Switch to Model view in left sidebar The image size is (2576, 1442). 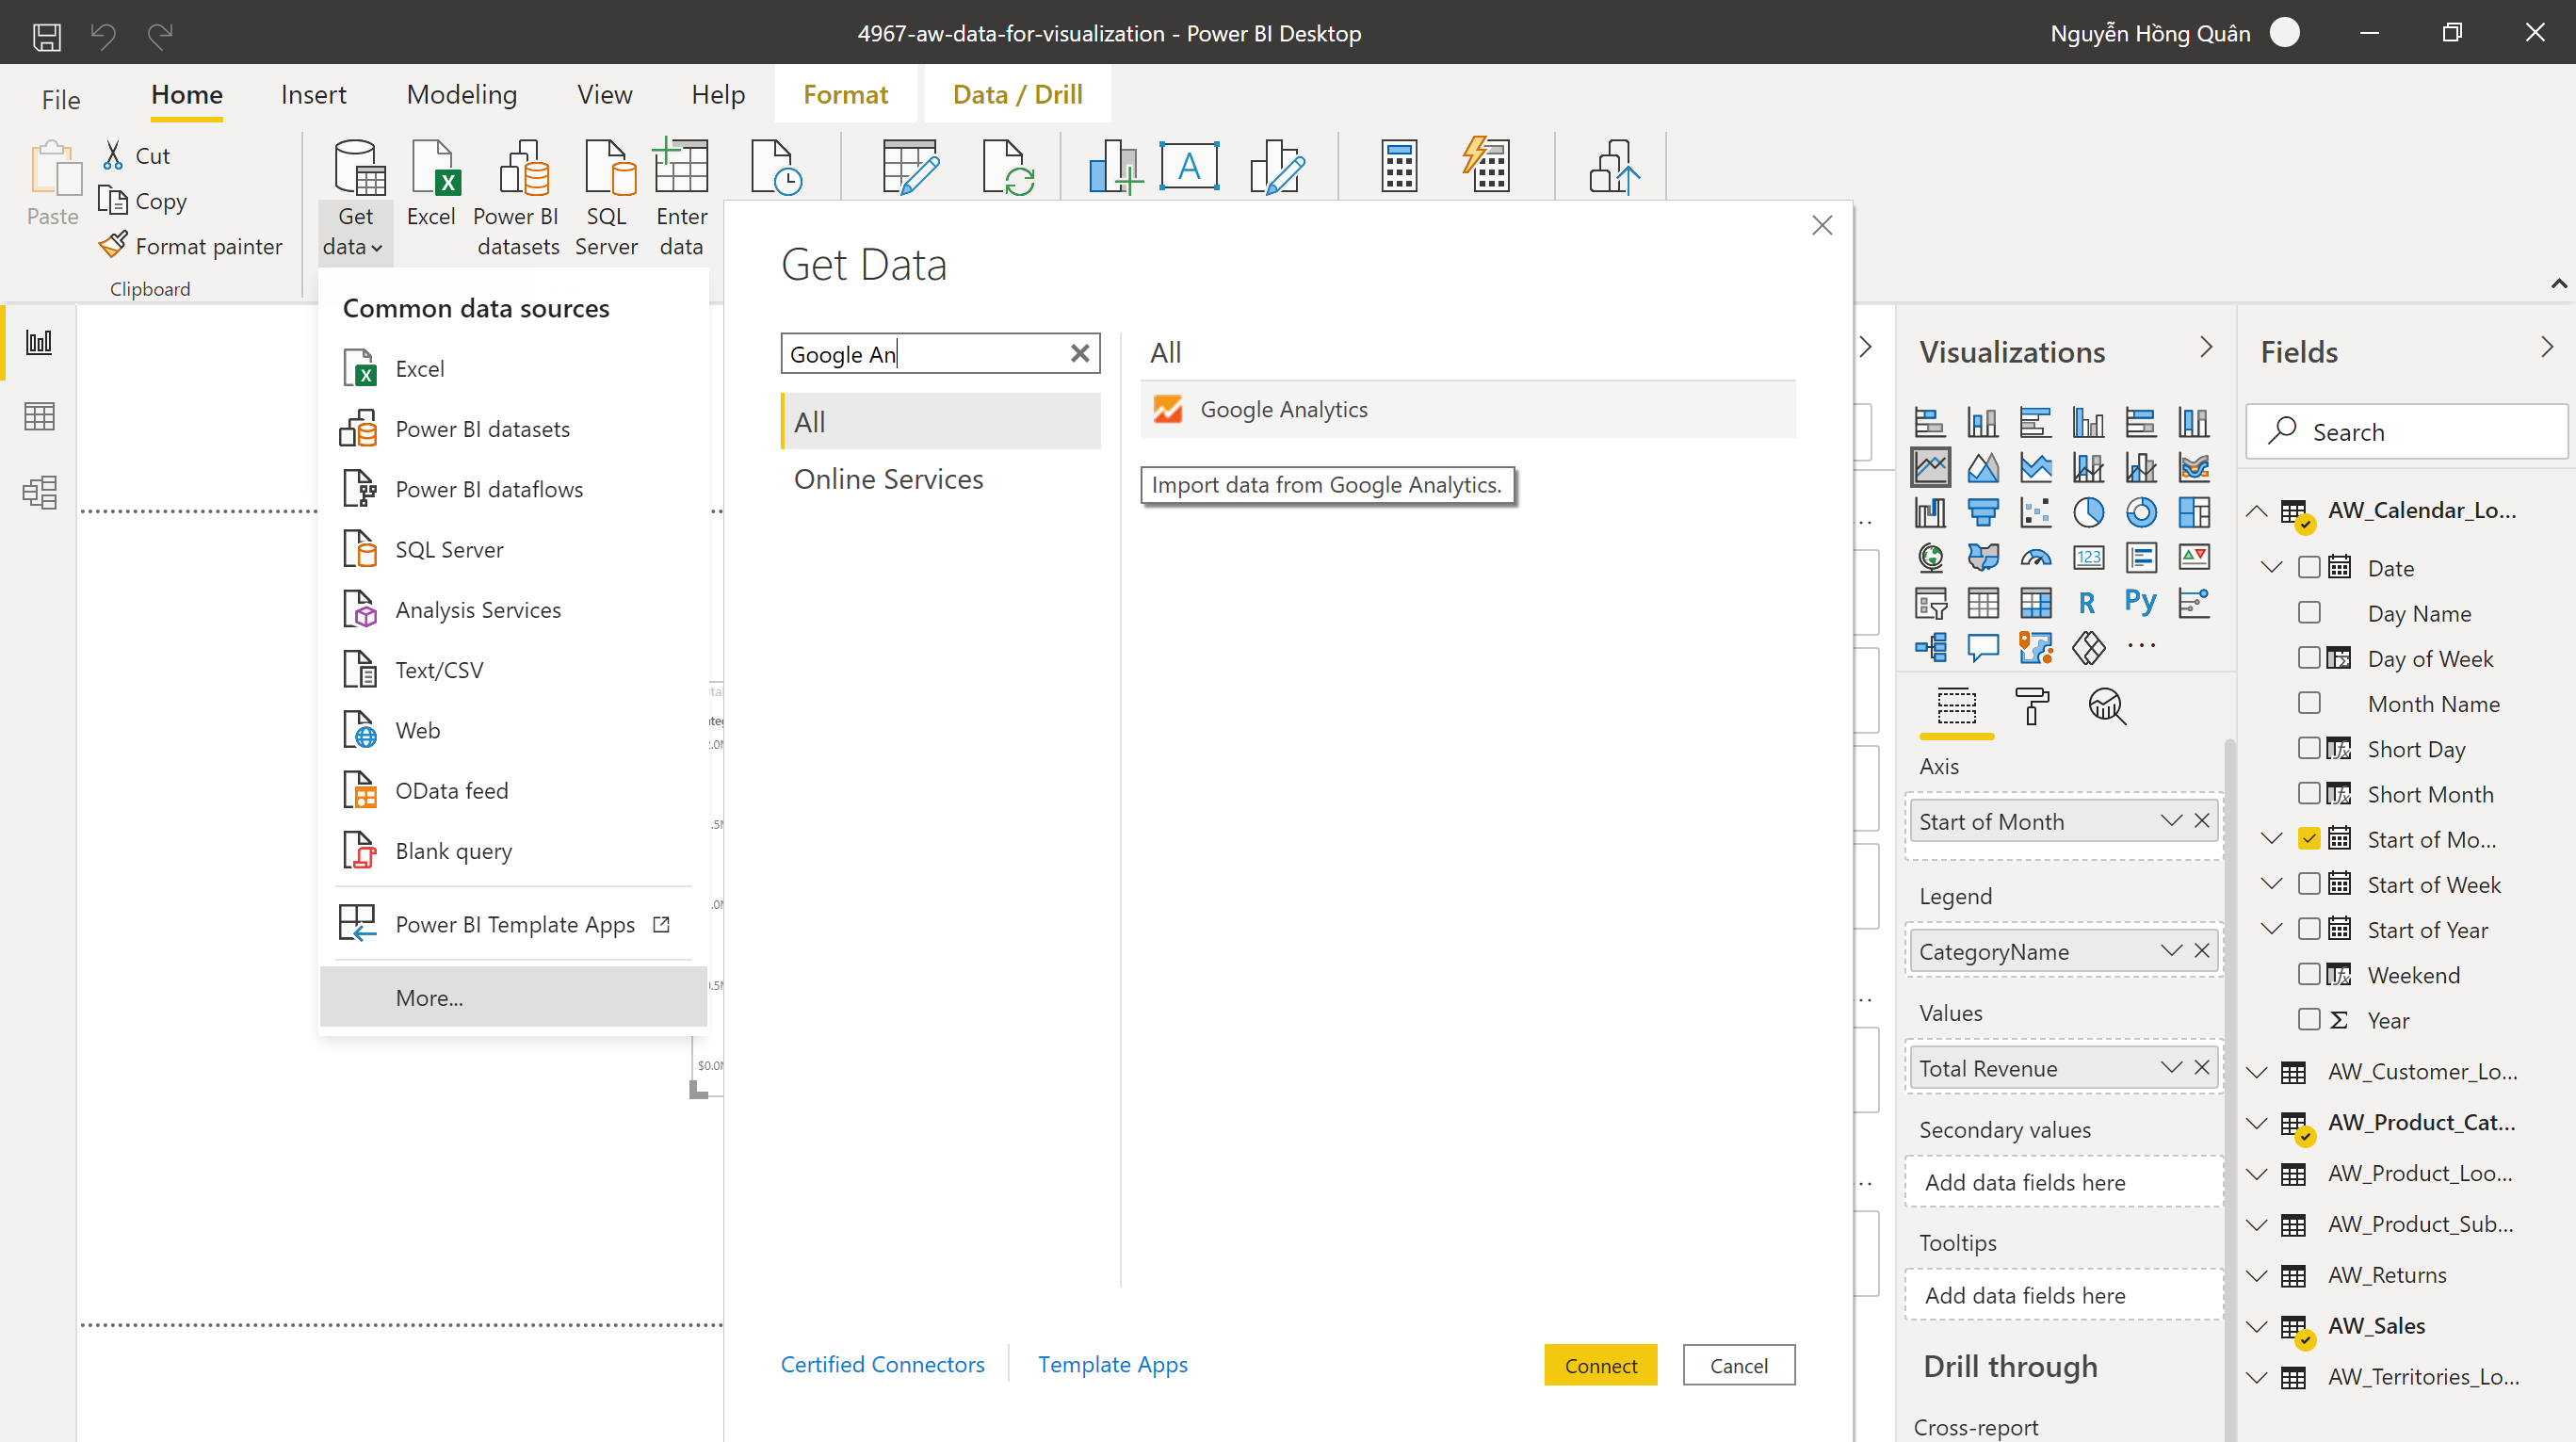[39, 492]
